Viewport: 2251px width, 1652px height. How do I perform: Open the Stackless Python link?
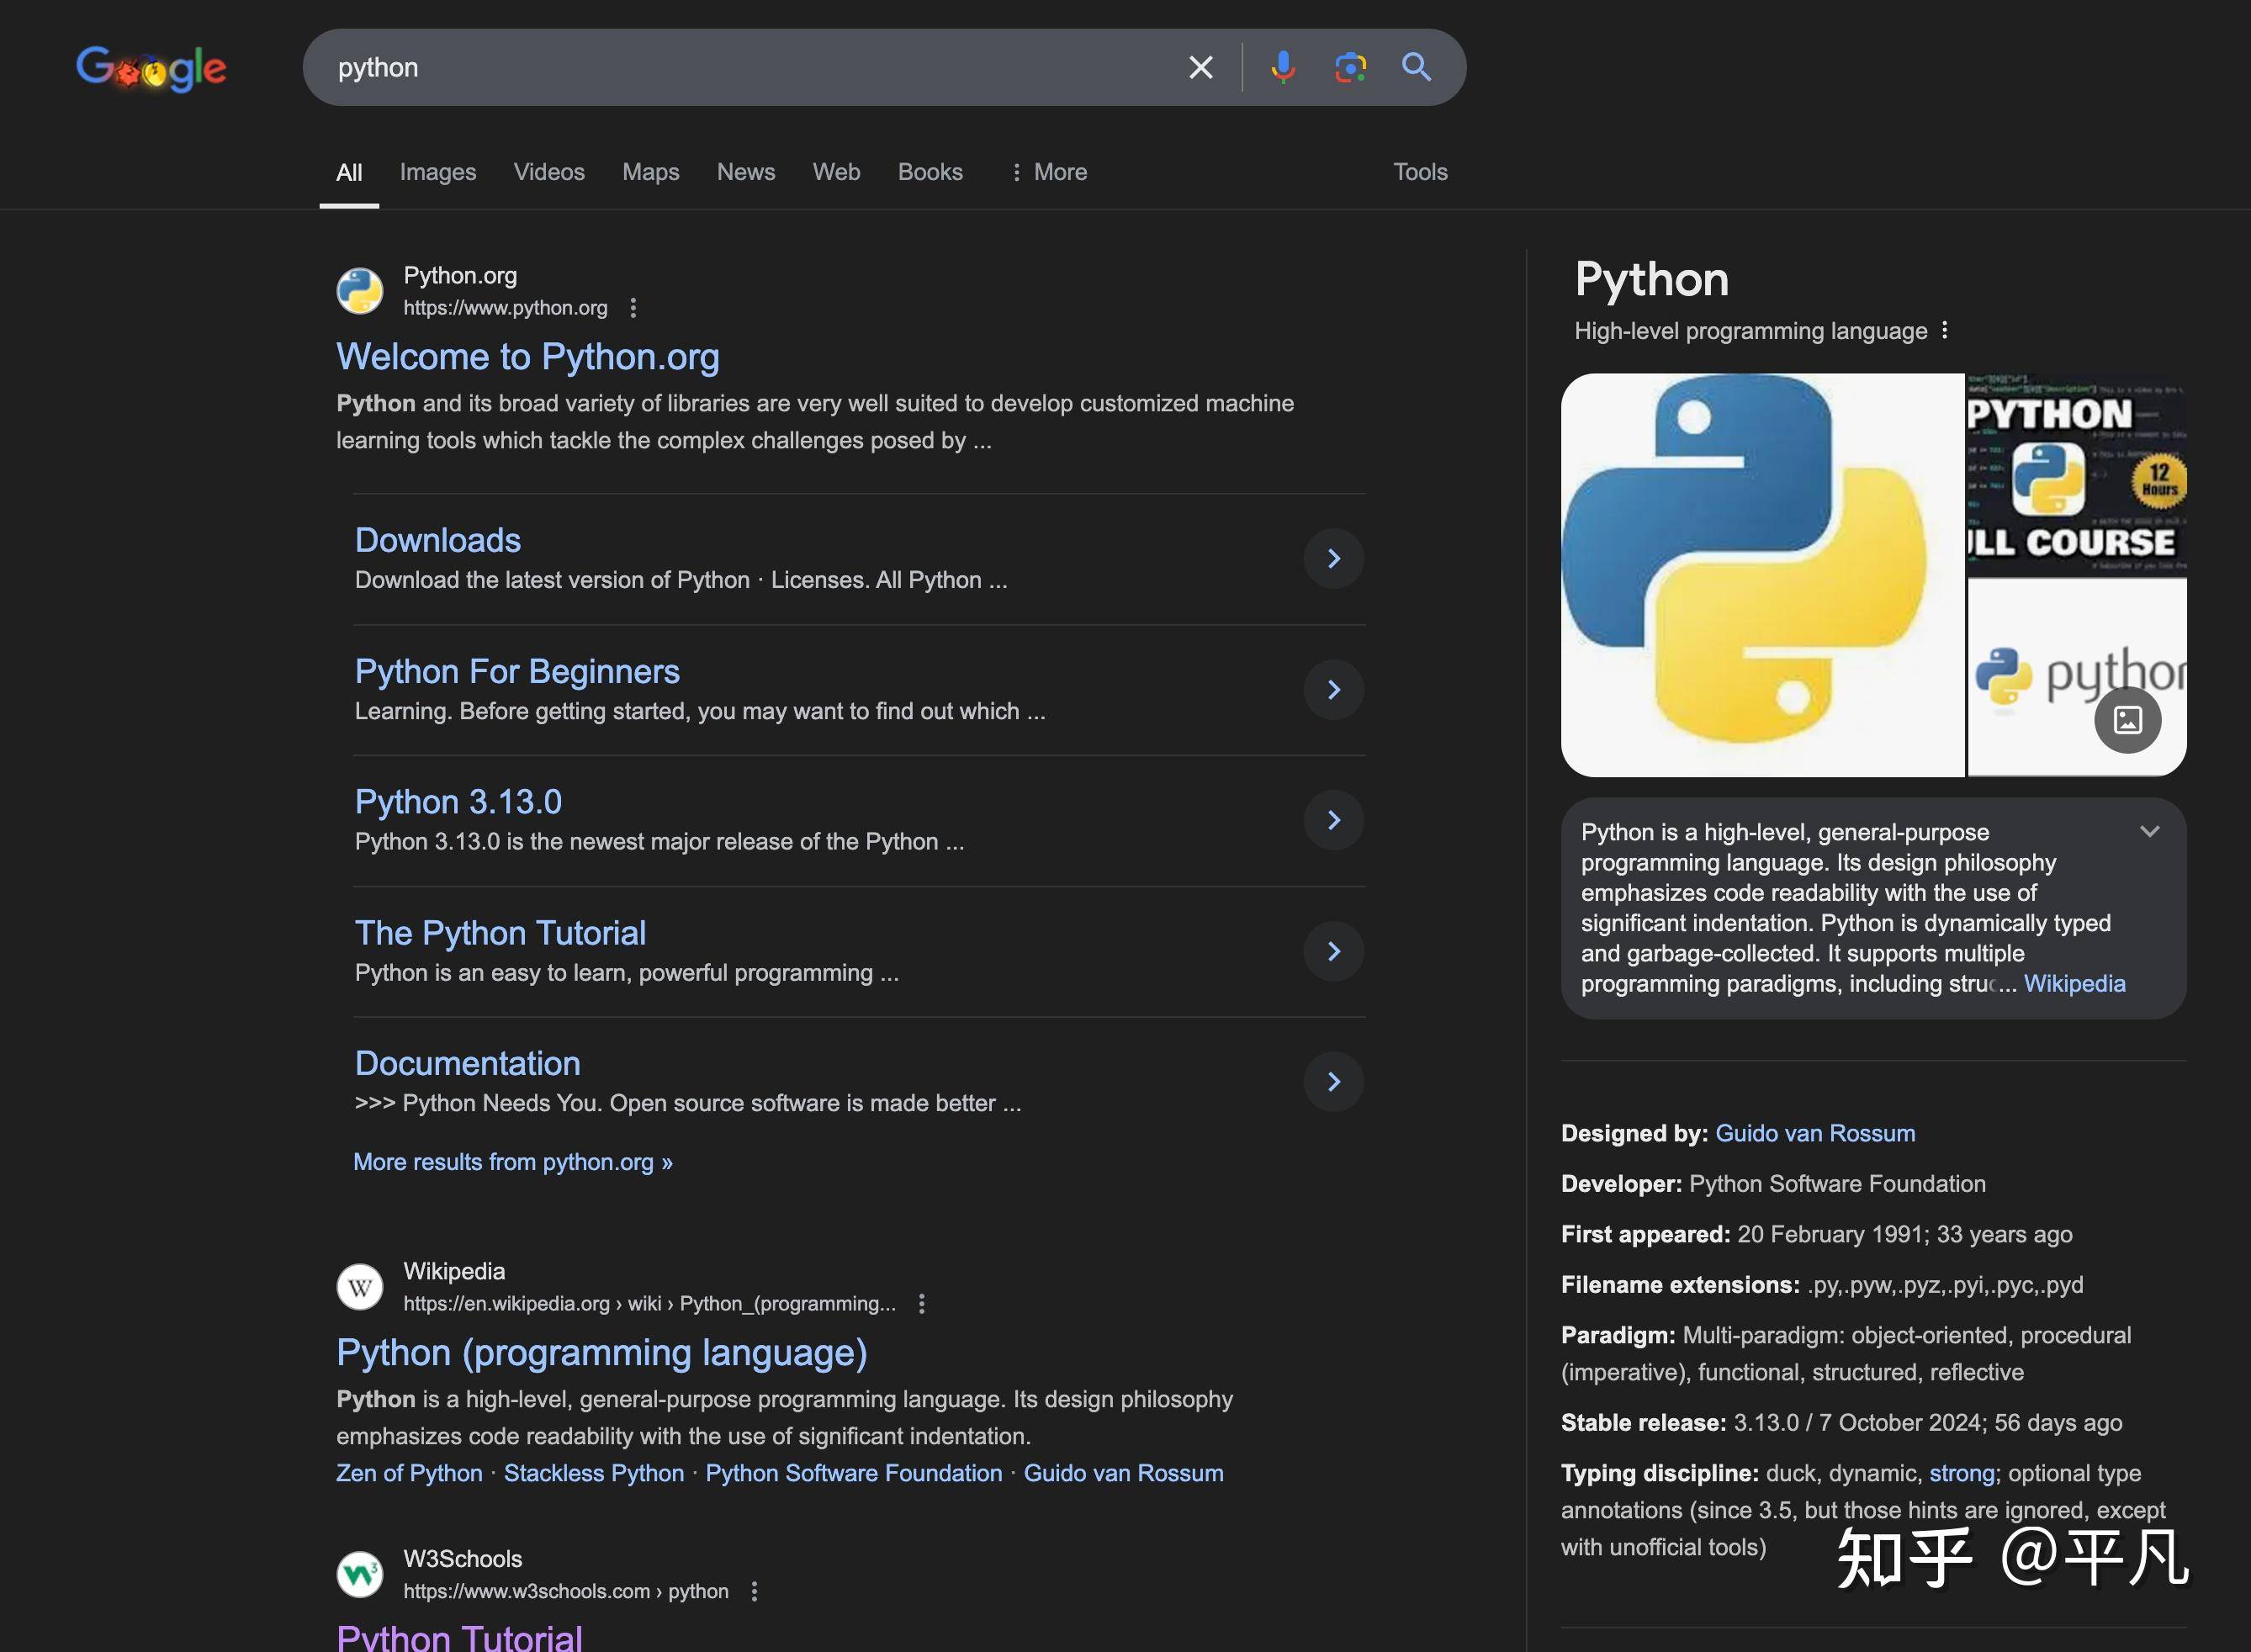(594, 1473)
